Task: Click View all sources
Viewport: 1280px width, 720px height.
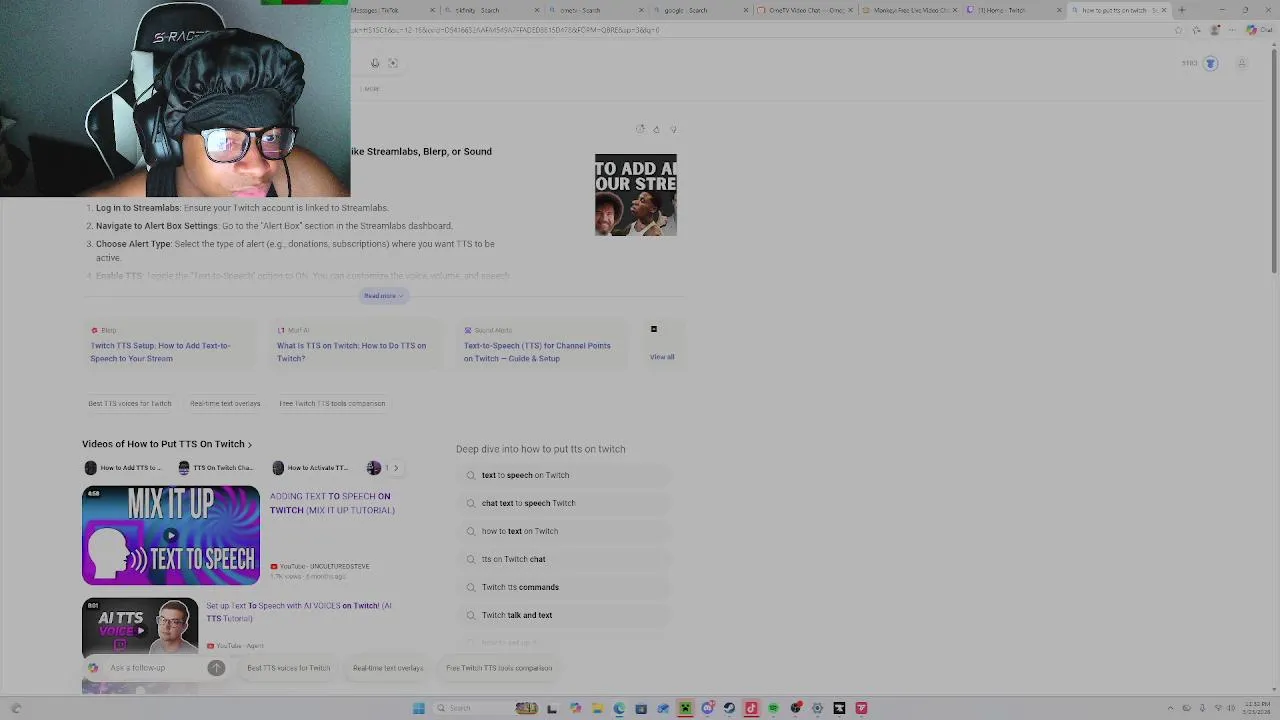Action: pyautogui.click(x=662, y=357)
